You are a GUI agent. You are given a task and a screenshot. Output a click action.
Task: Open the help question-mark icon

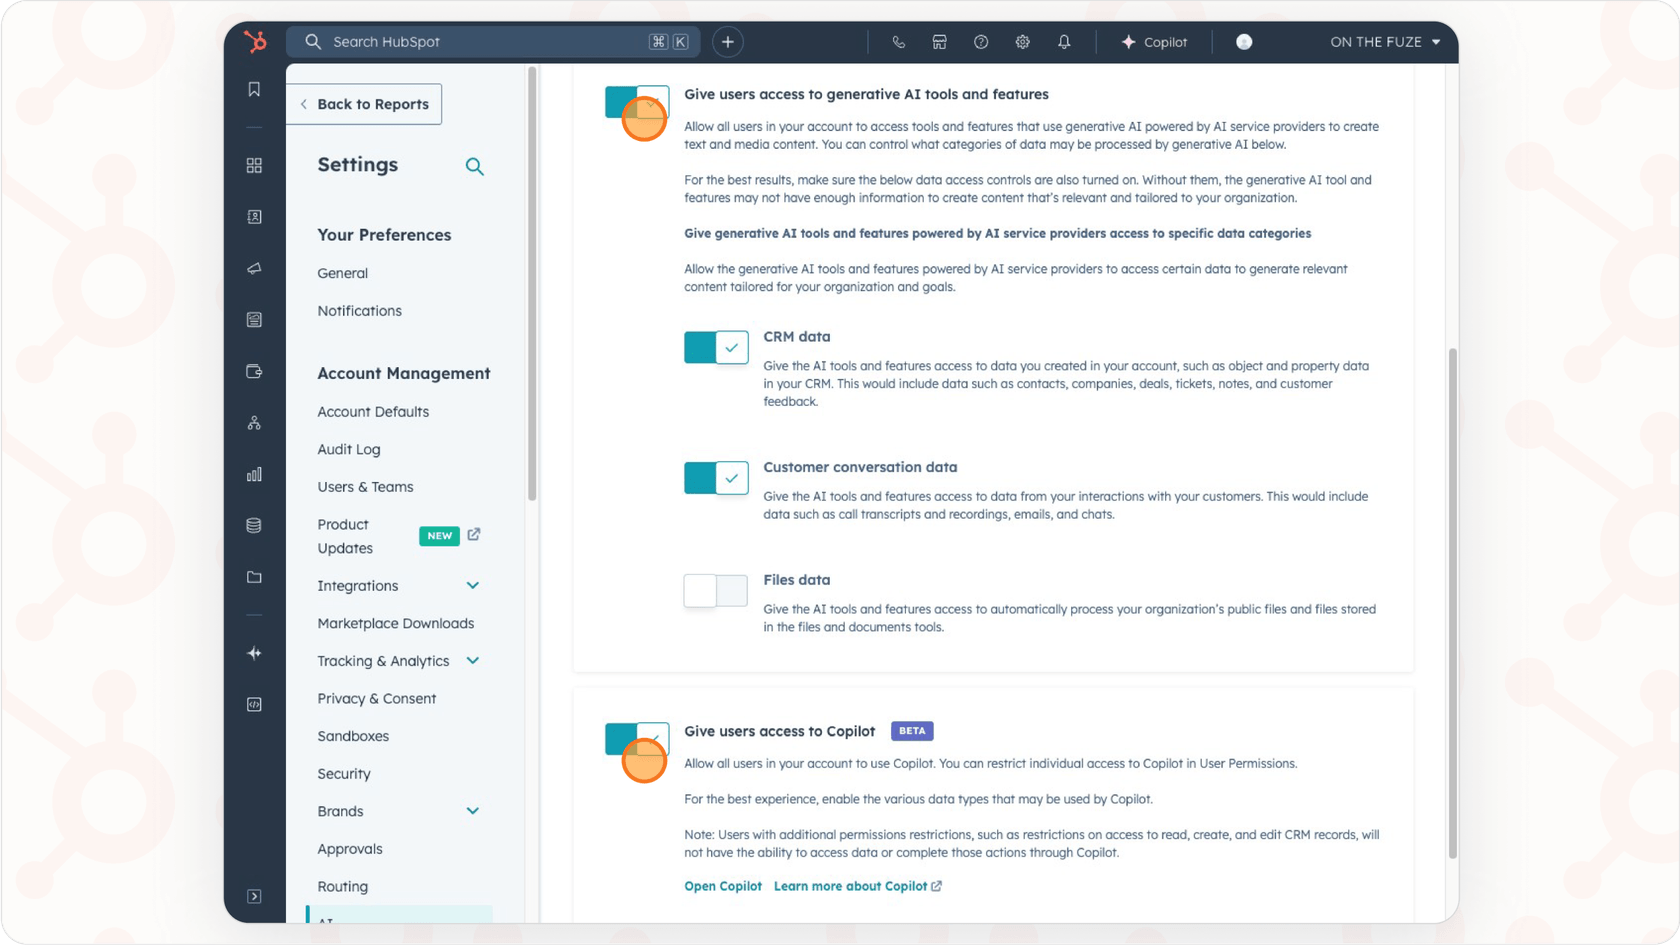[x=980, y=41]
